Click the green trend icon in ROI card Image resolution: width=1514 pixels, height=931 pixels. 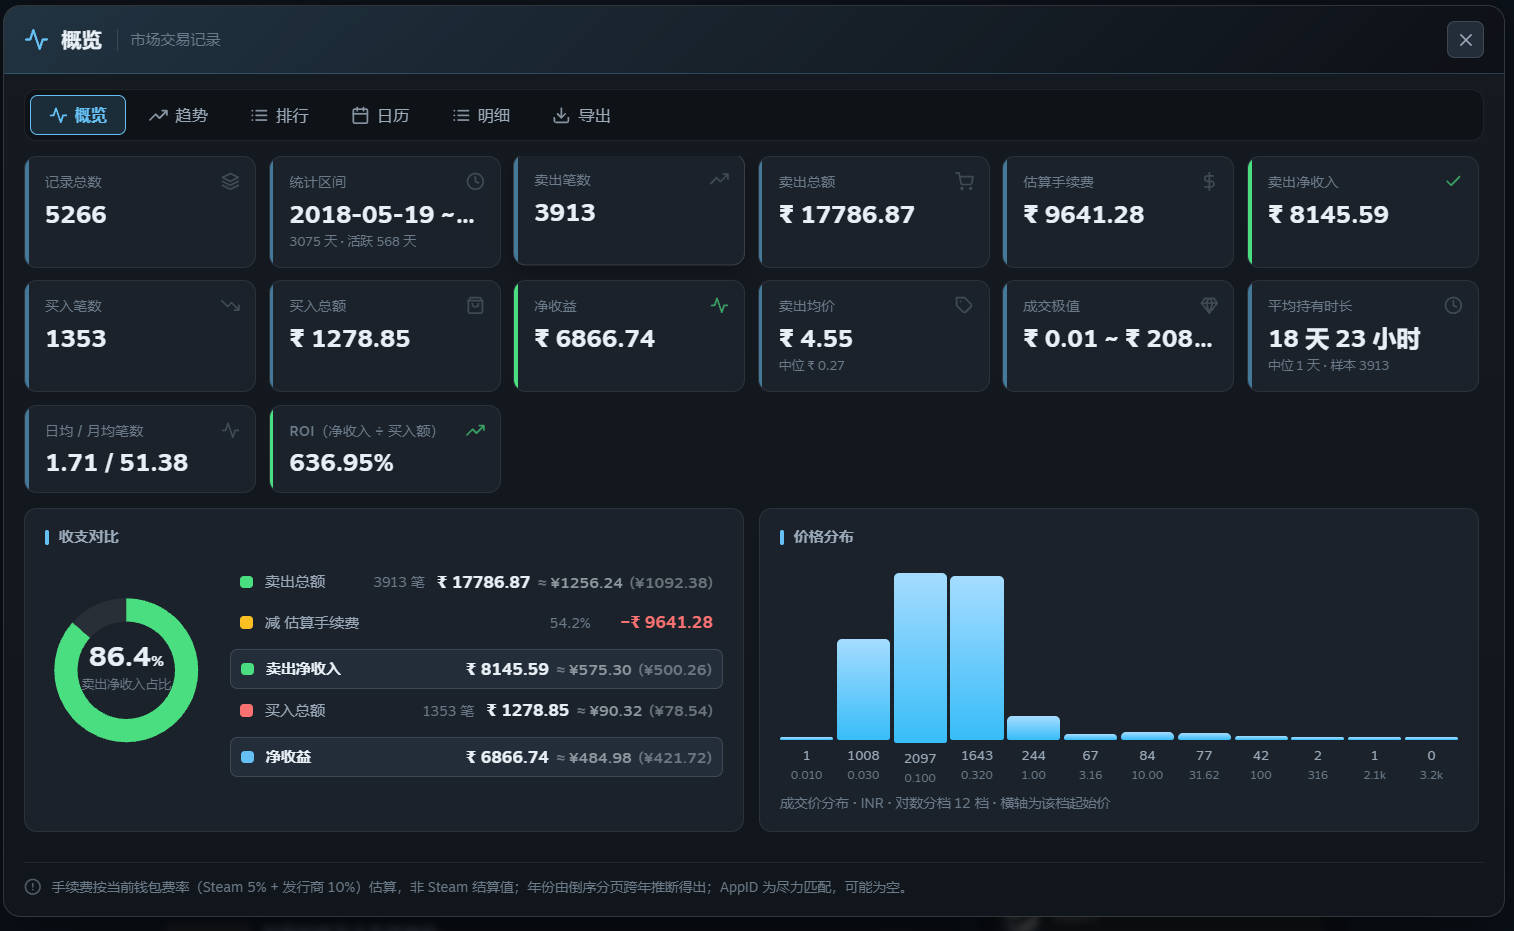coord(475,430)
